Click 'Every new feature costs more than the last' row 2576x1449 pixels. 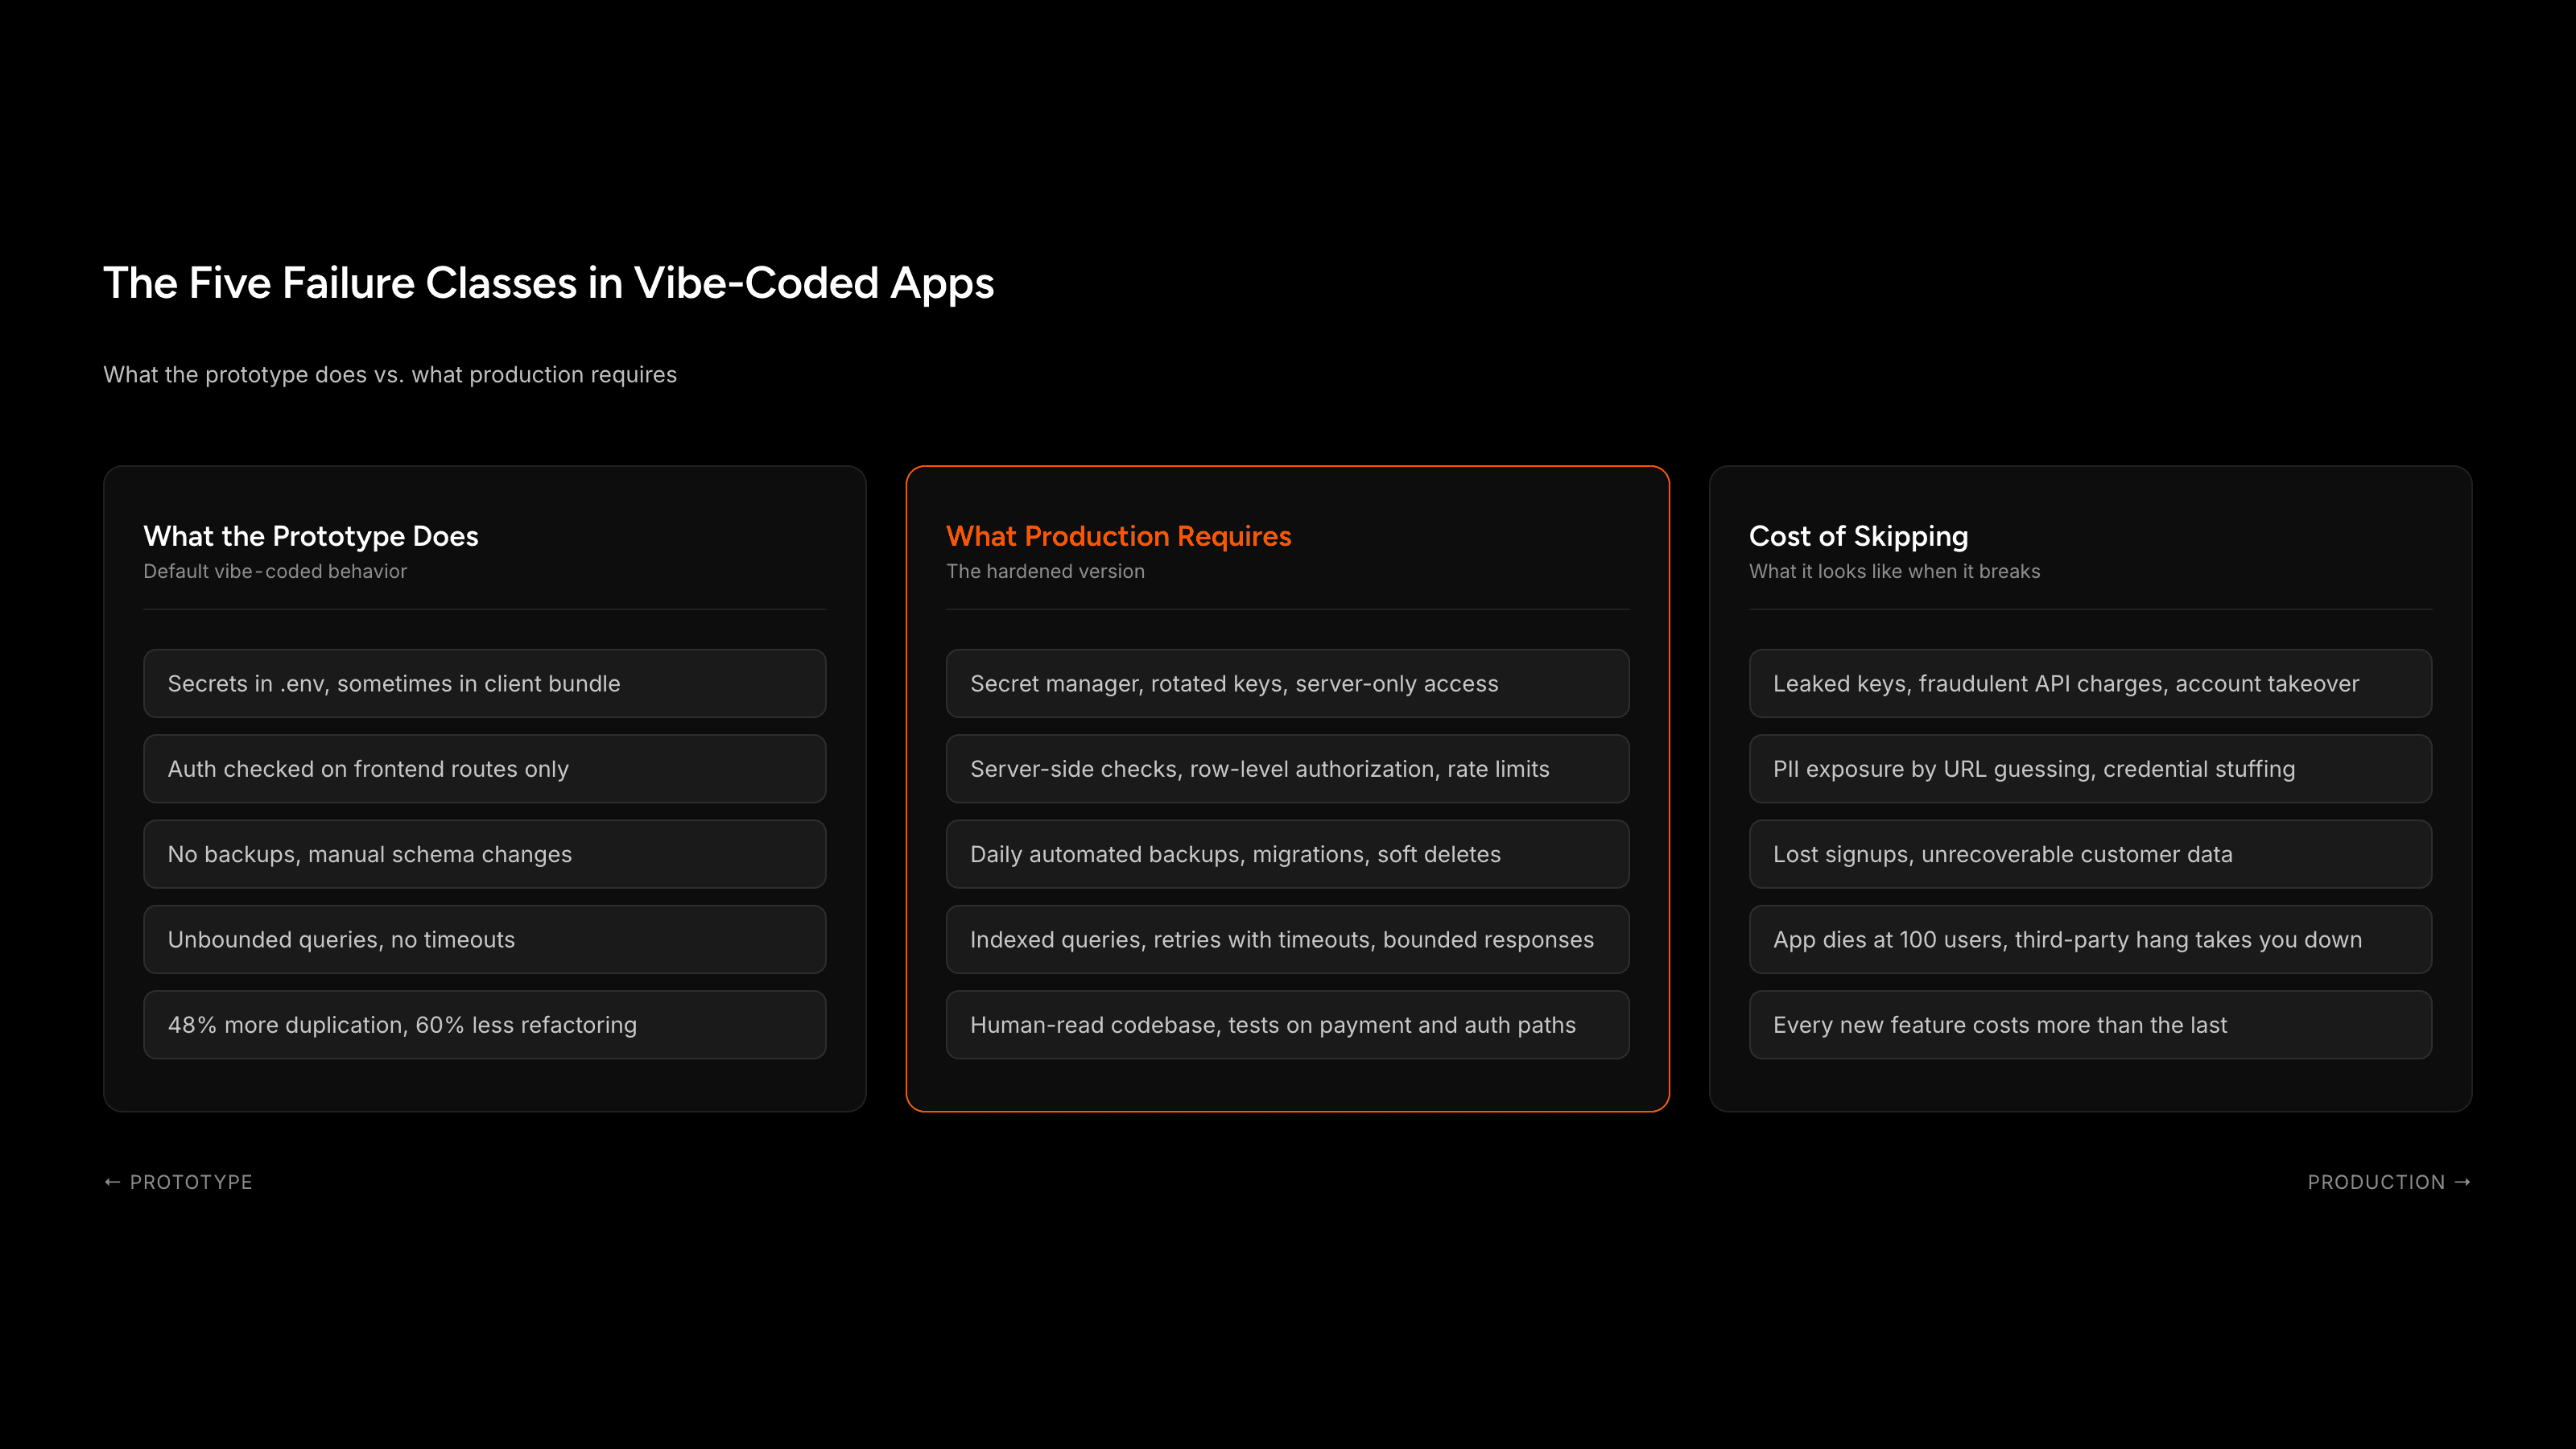point(2091,1025)
